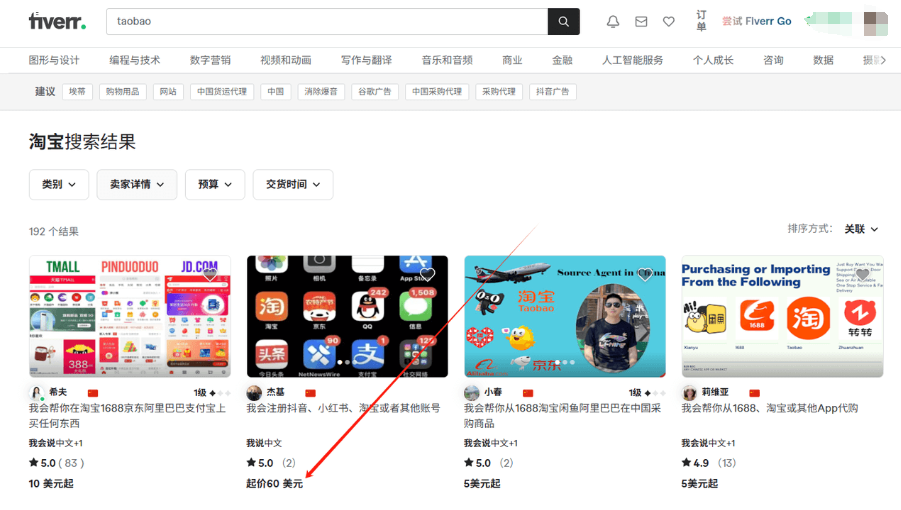Save the 杰基 account registration gig
The height and width of the screenshot is (510, 901).
pyautogui.click(x=427, y=274)
